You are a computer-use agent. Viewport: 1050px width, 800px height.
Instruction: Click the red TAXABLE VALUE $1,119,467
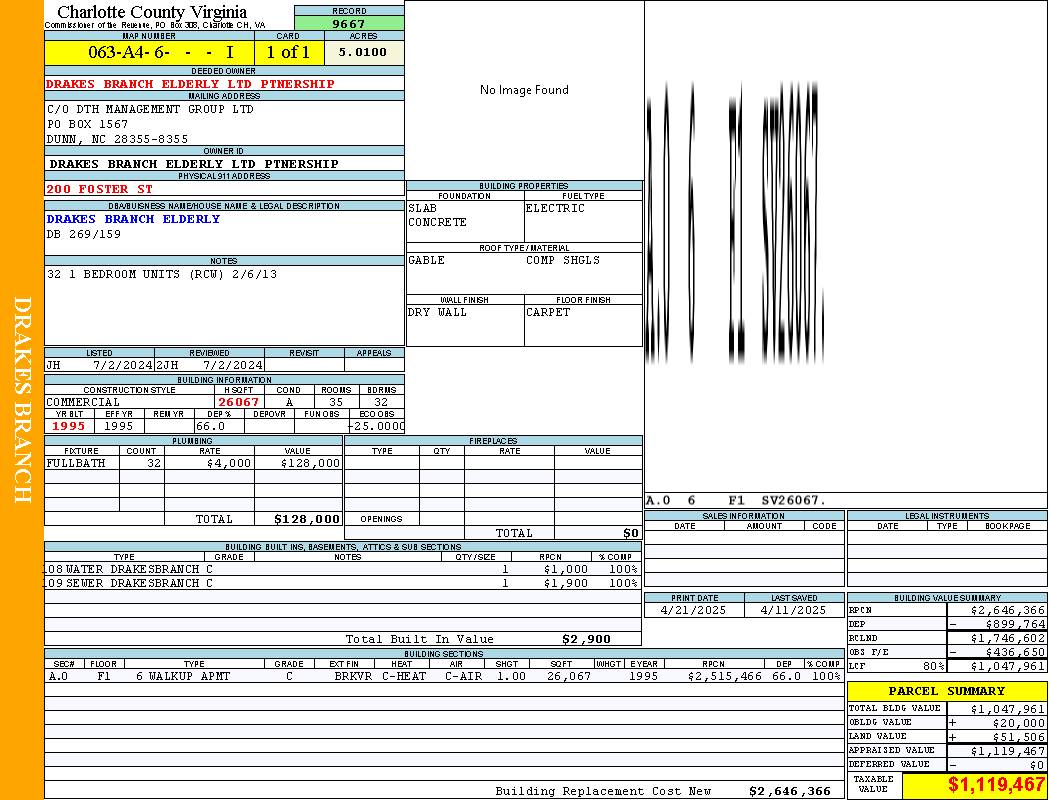(996, 785)
